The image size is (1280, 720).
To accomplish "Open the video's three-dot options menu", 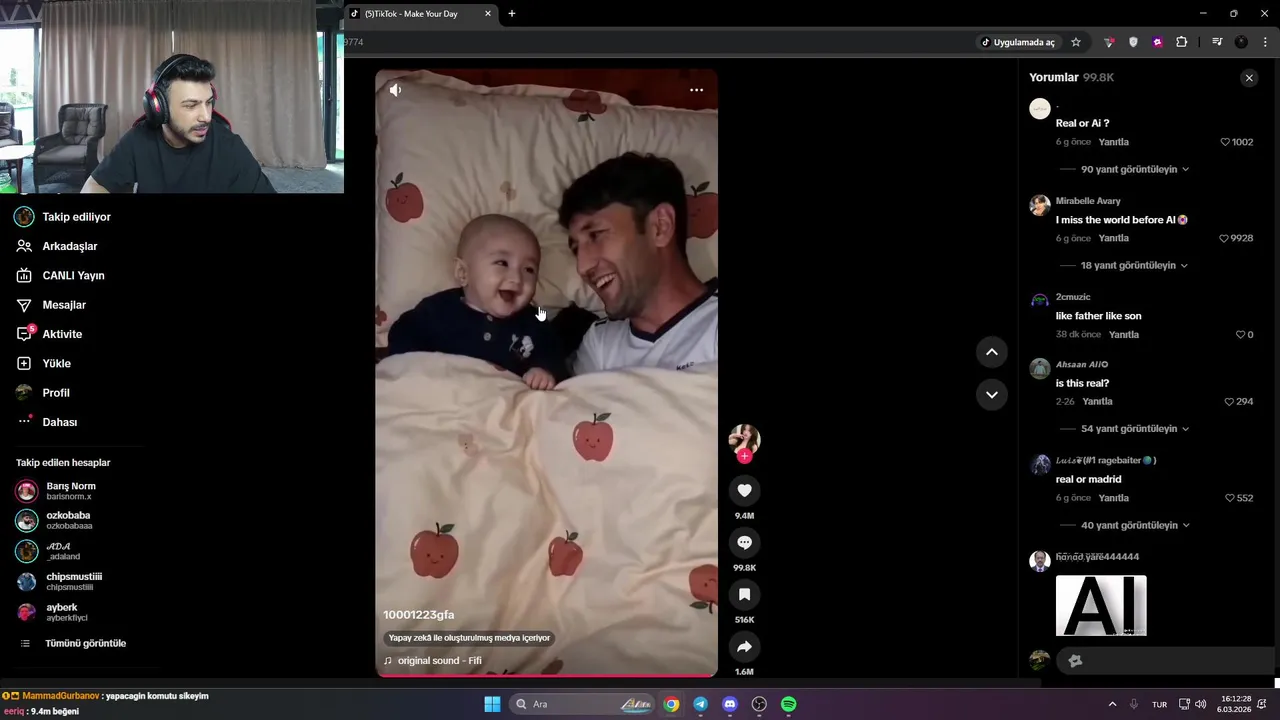I will (x=696, y=90).
